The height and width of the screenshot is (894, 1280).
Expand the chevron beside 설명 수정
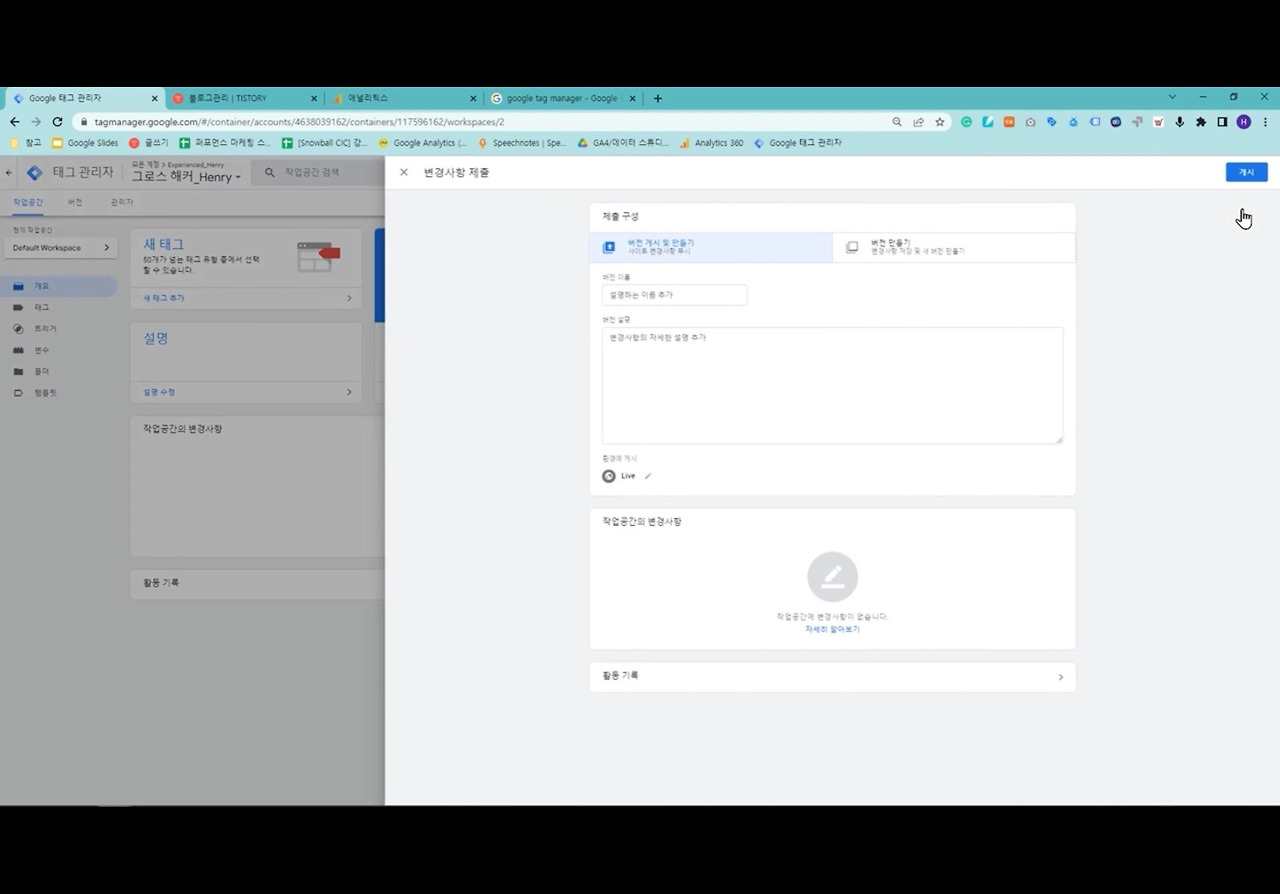[349, 392]
